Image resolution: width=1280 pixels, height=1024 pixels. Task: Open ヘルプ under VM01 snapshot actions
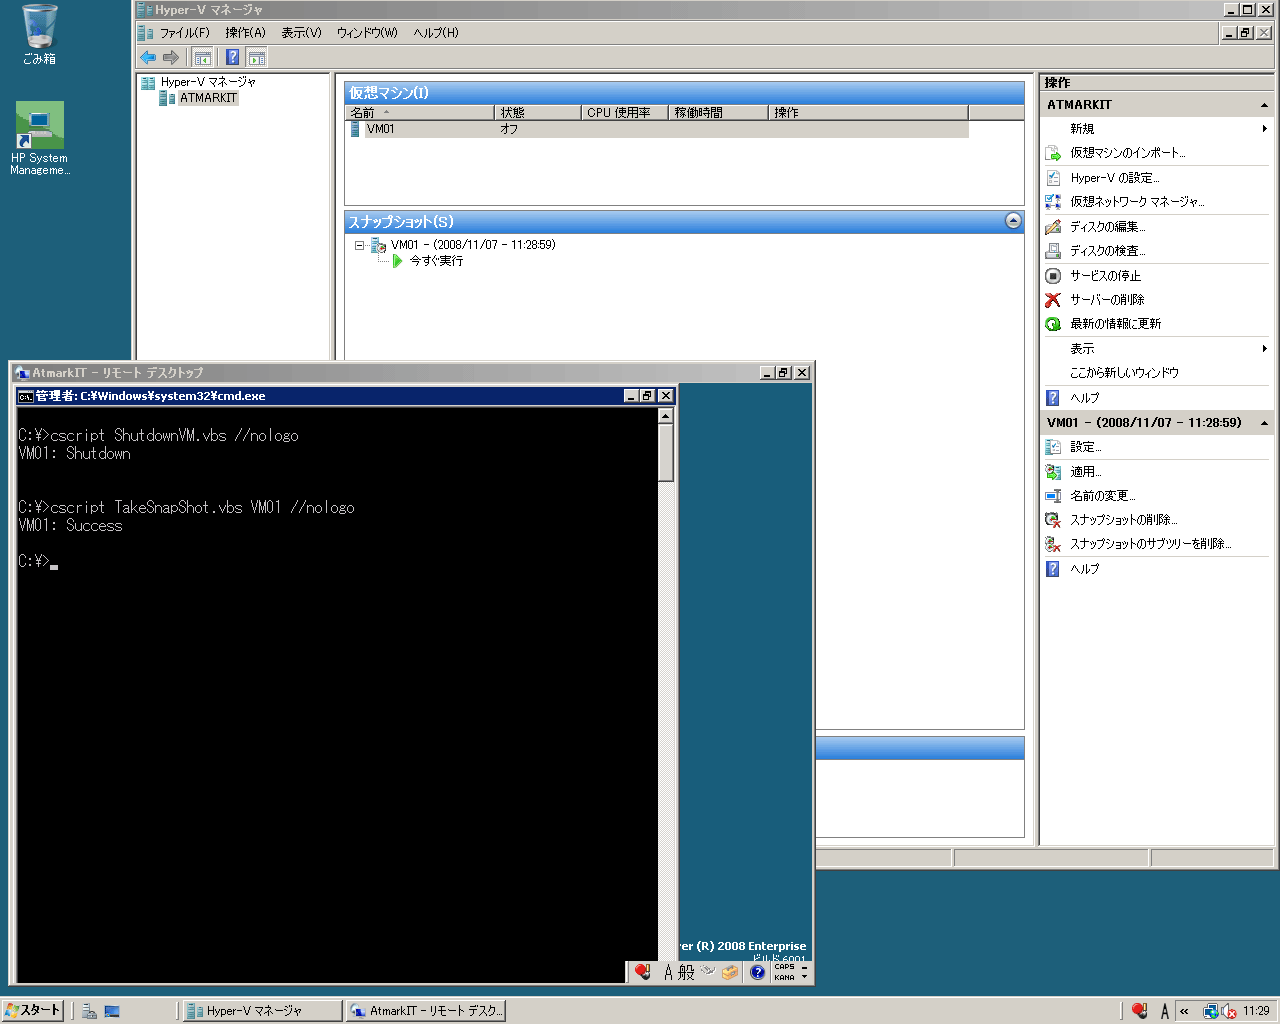1084,569
